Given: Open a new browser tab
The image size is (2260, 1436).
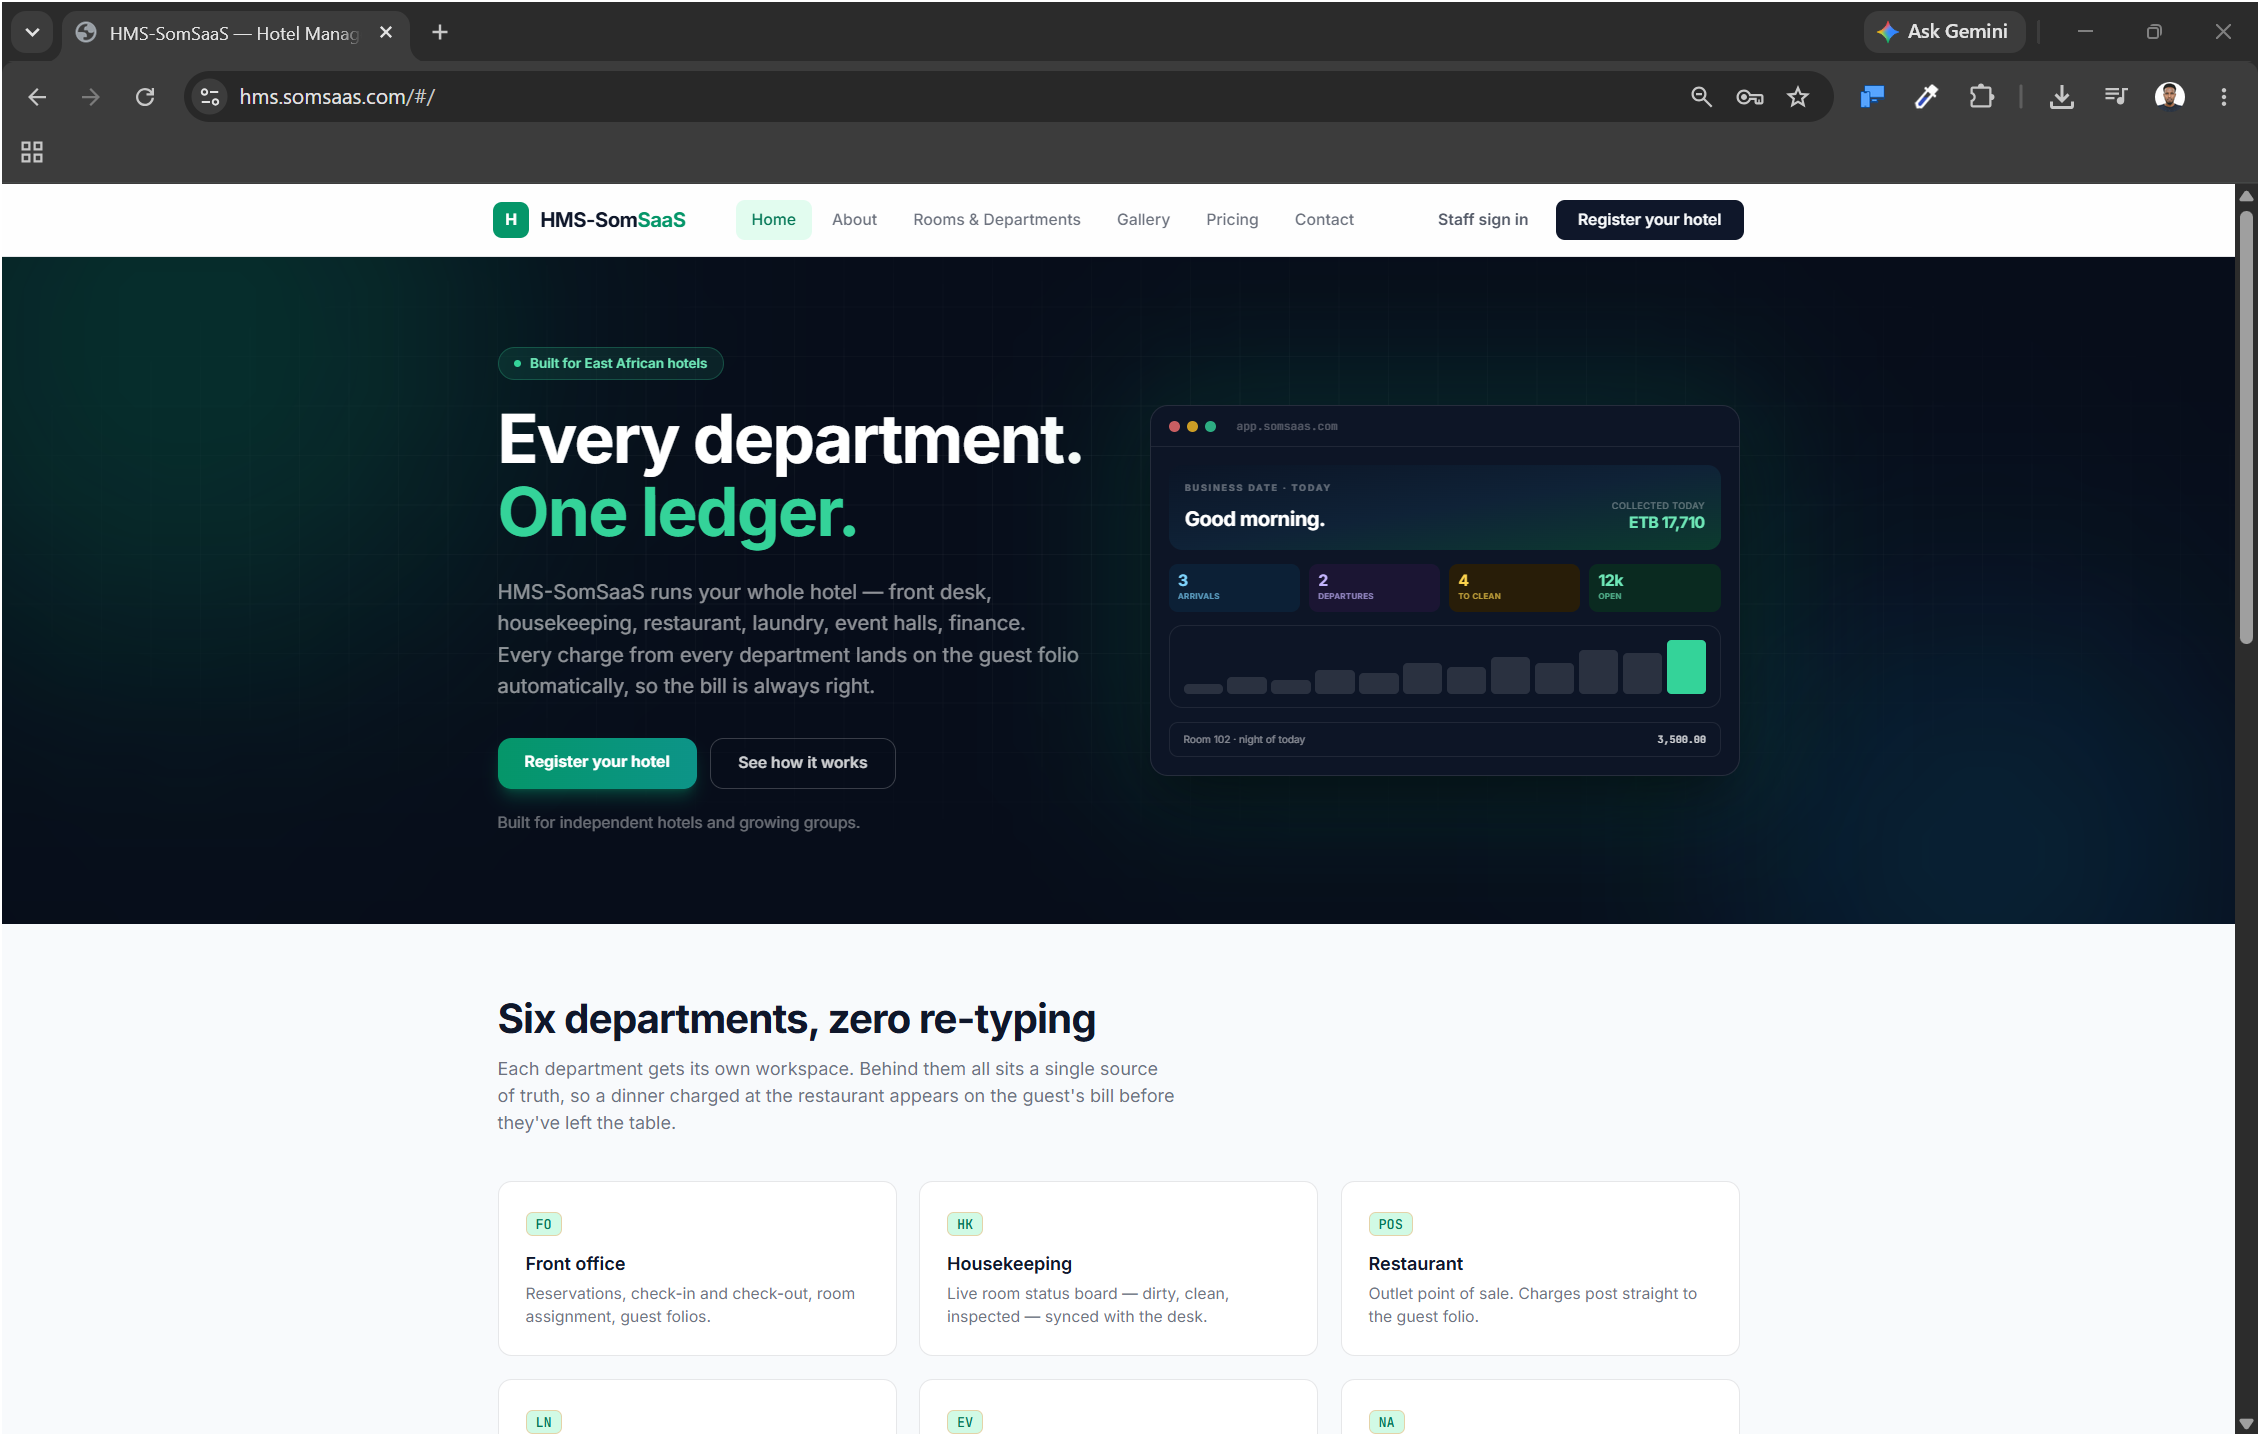Looking at the screenshot, I should (440, 33).
